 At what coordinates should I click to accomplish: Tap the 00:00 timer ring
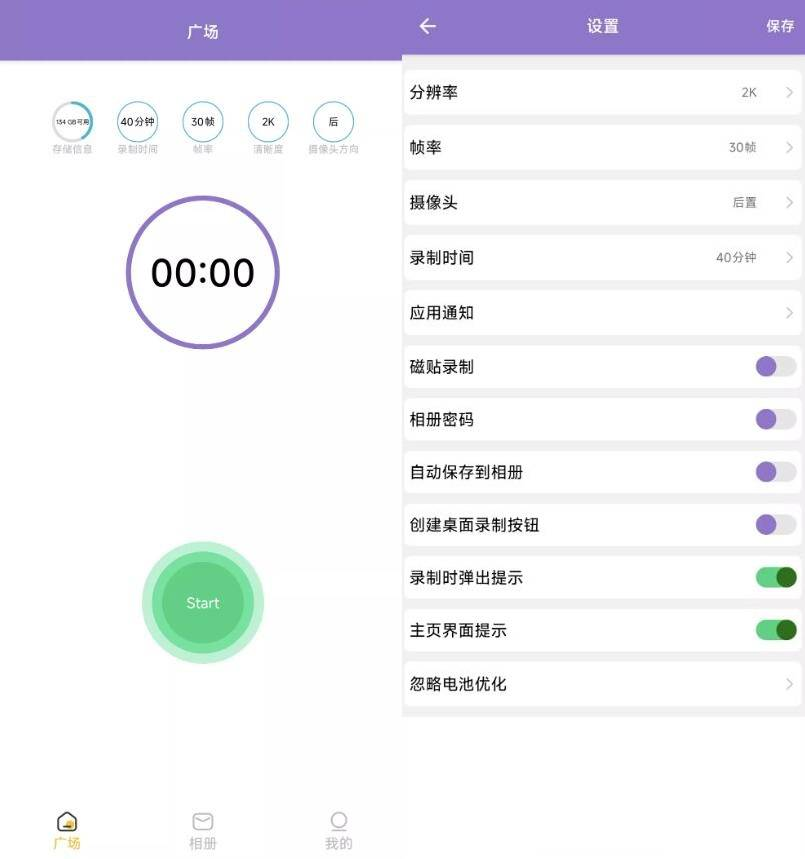point(203,272)
